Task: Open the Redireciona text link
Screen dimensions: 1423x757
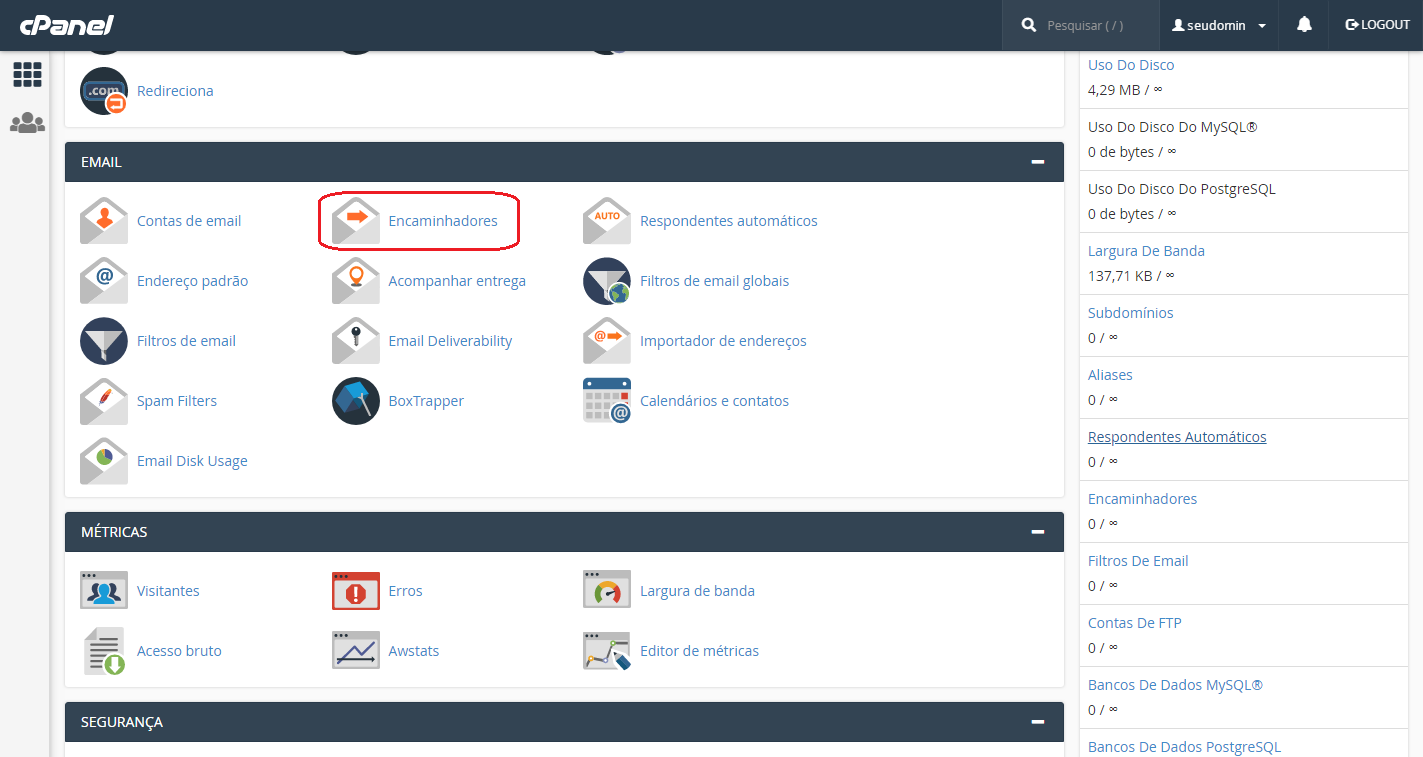Action: pos(175,91)
